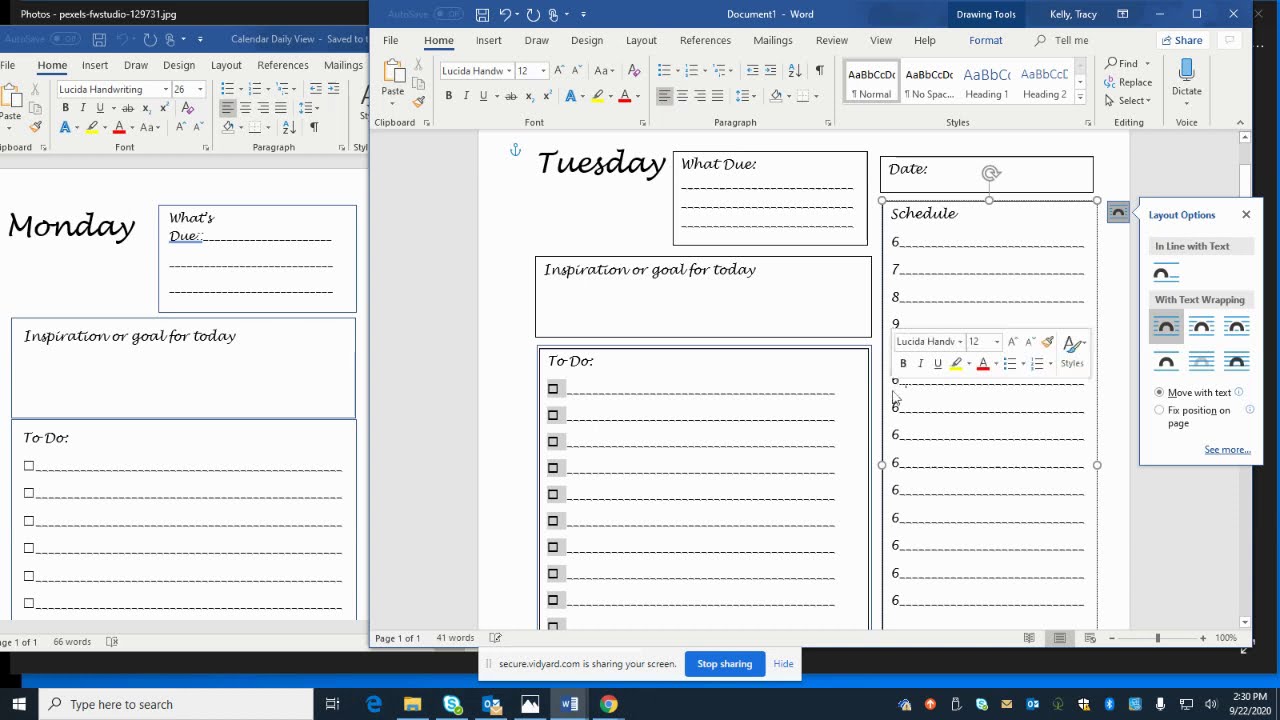Open font name dropdown in Document1 ribbon
This screenshot has height=720, width=1280.
(x=510, y=71)
